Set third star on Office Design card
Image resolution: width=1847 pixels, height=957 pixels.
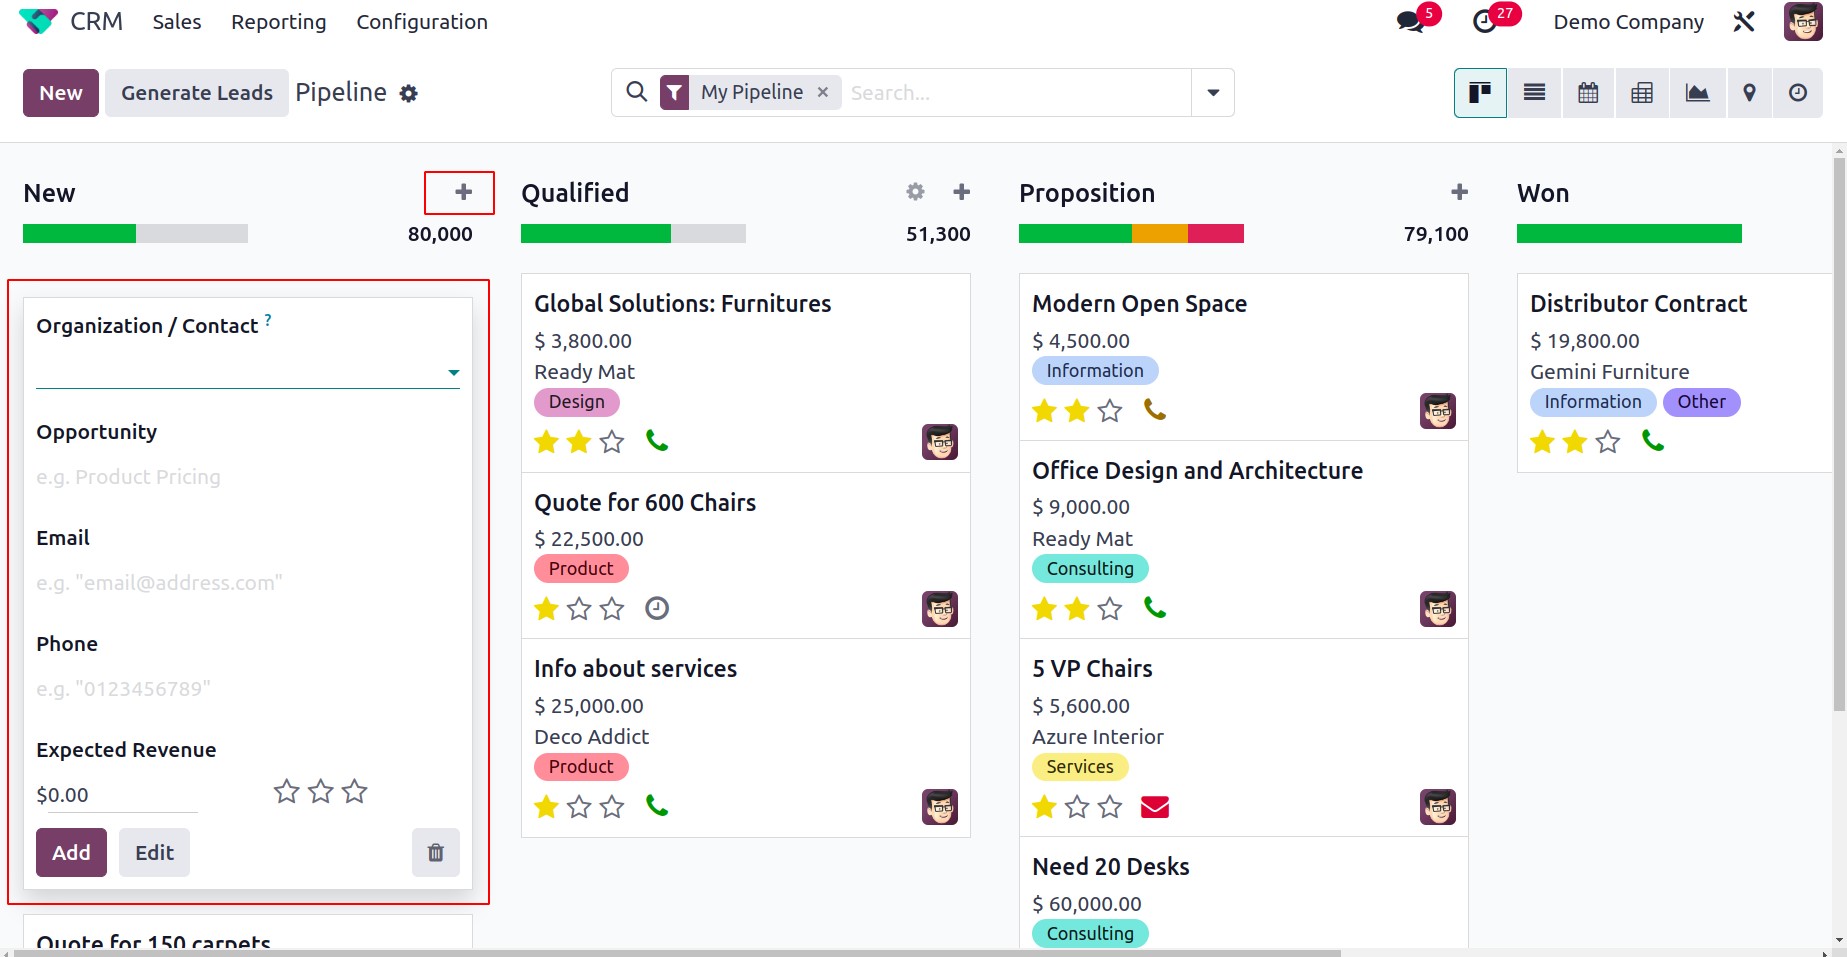1110,609
